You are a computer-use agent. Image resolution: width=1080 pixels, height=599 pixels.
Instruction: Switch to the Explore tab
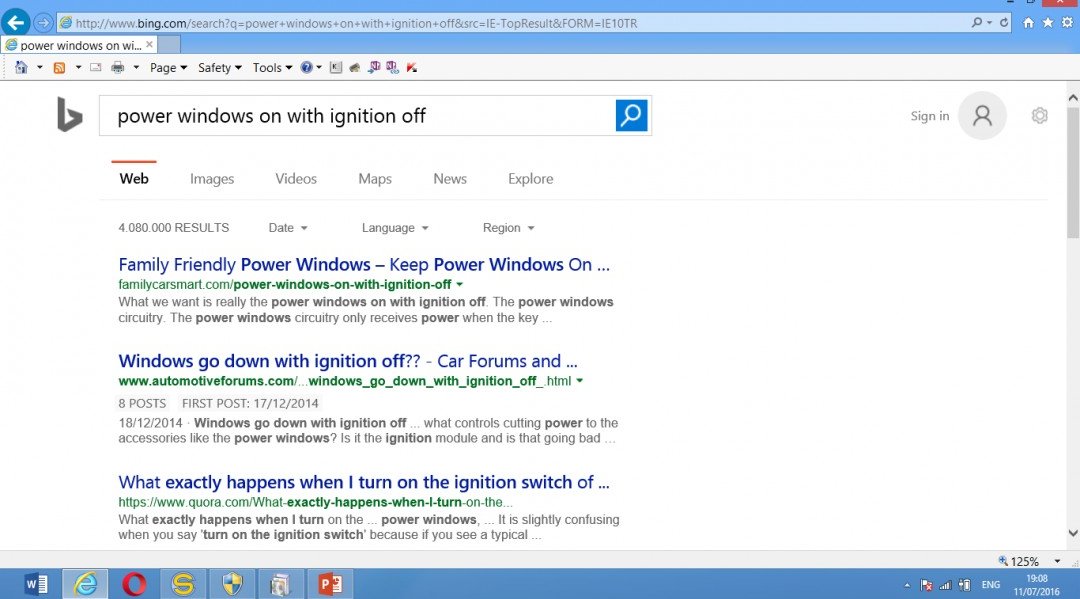pyautogui.click(x=530, y=179)
